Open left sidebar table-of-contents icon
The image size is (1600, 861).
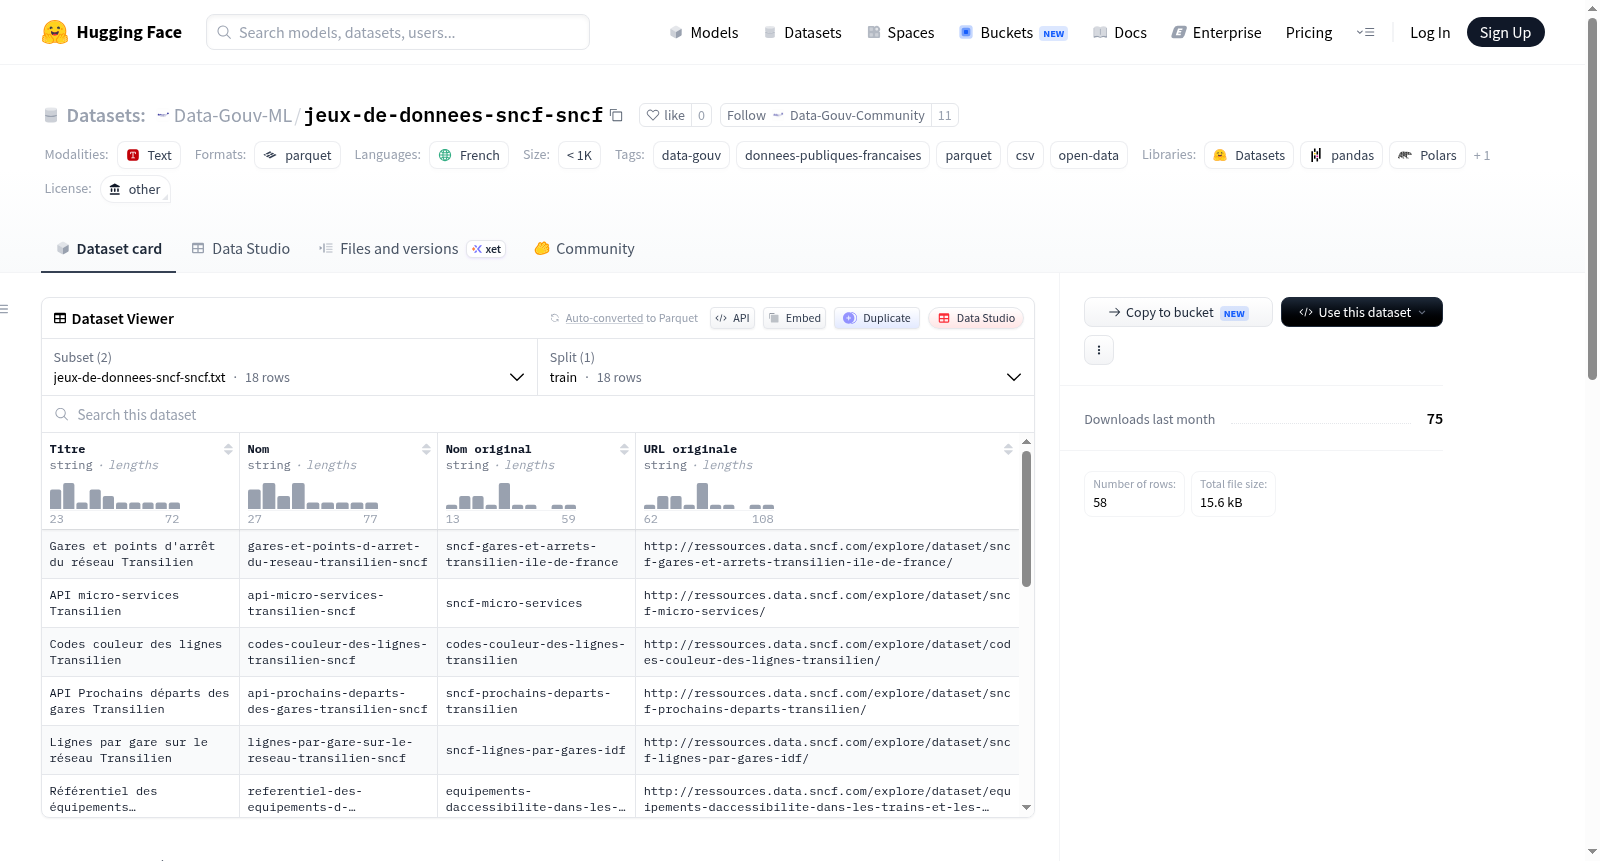pyautogui.click(x=5, y=309)
